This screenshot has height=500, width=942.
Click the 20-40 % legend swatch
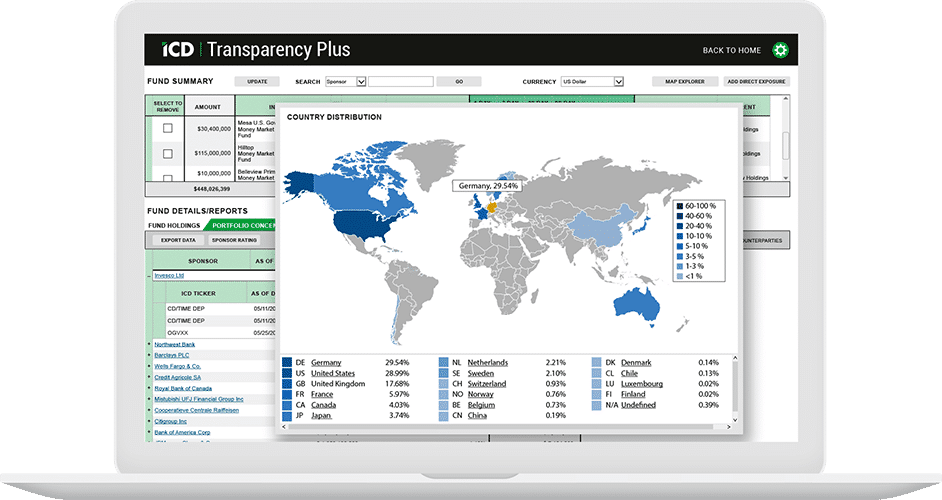[679, 226]
